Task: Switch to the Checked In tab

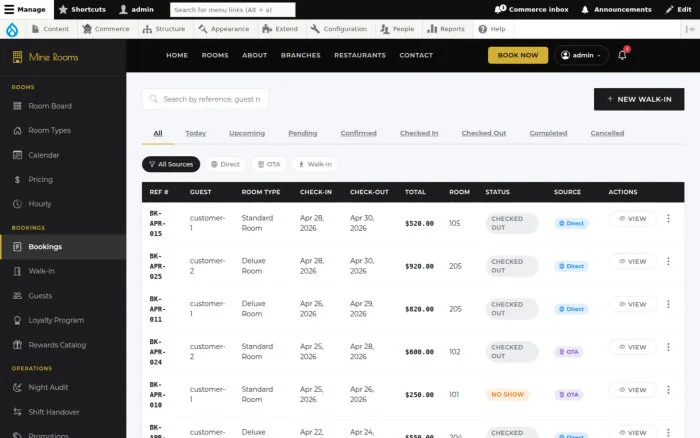Action: click(x=419, y=133)
